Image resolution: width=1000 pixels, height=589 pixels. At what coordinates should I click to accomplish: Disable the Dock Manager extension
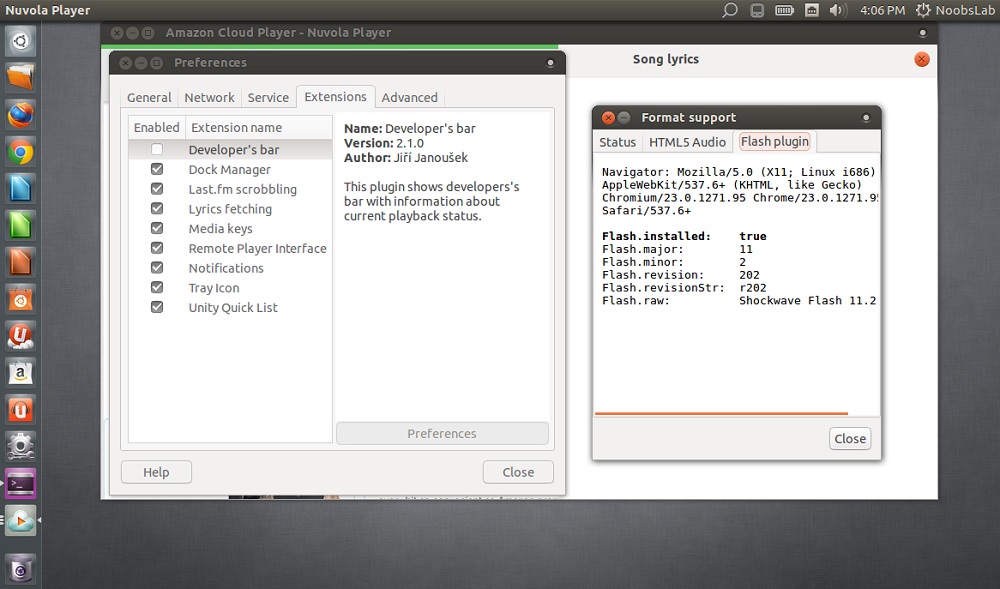click(x=157, y=169)
